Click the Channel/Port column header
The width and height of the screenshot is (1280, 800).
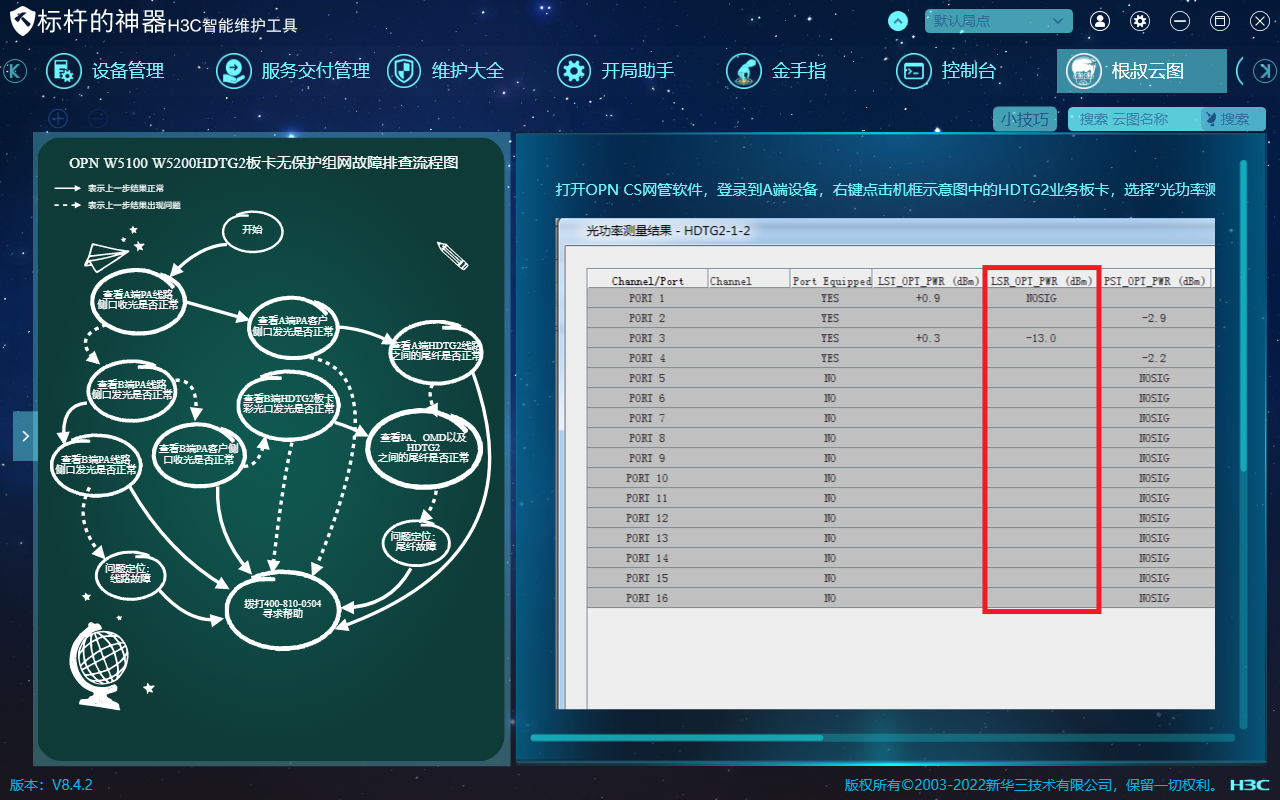[x=648, y=281]
